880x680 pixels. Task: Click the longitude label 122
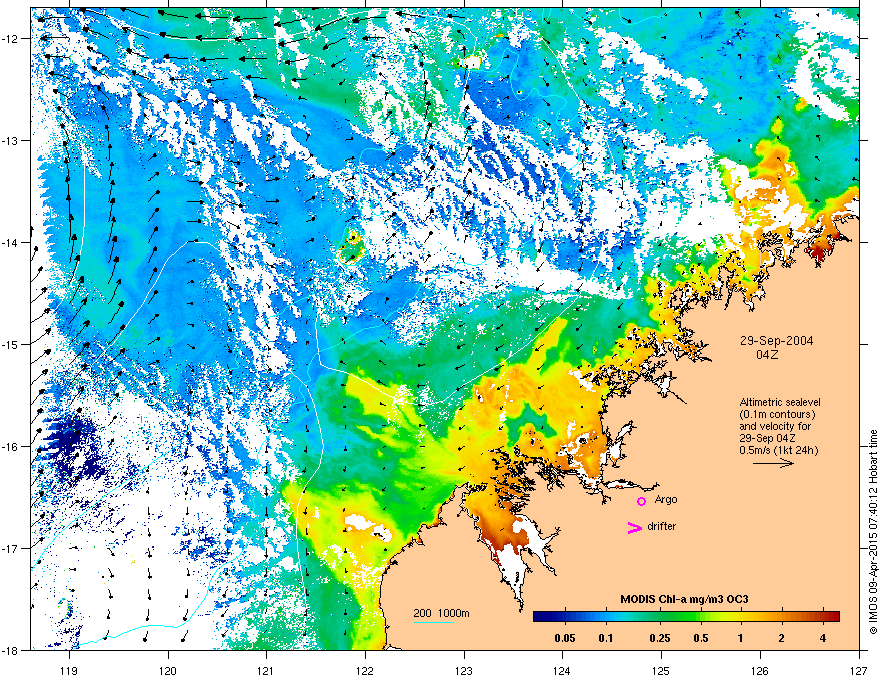click(x=365, y=670)
